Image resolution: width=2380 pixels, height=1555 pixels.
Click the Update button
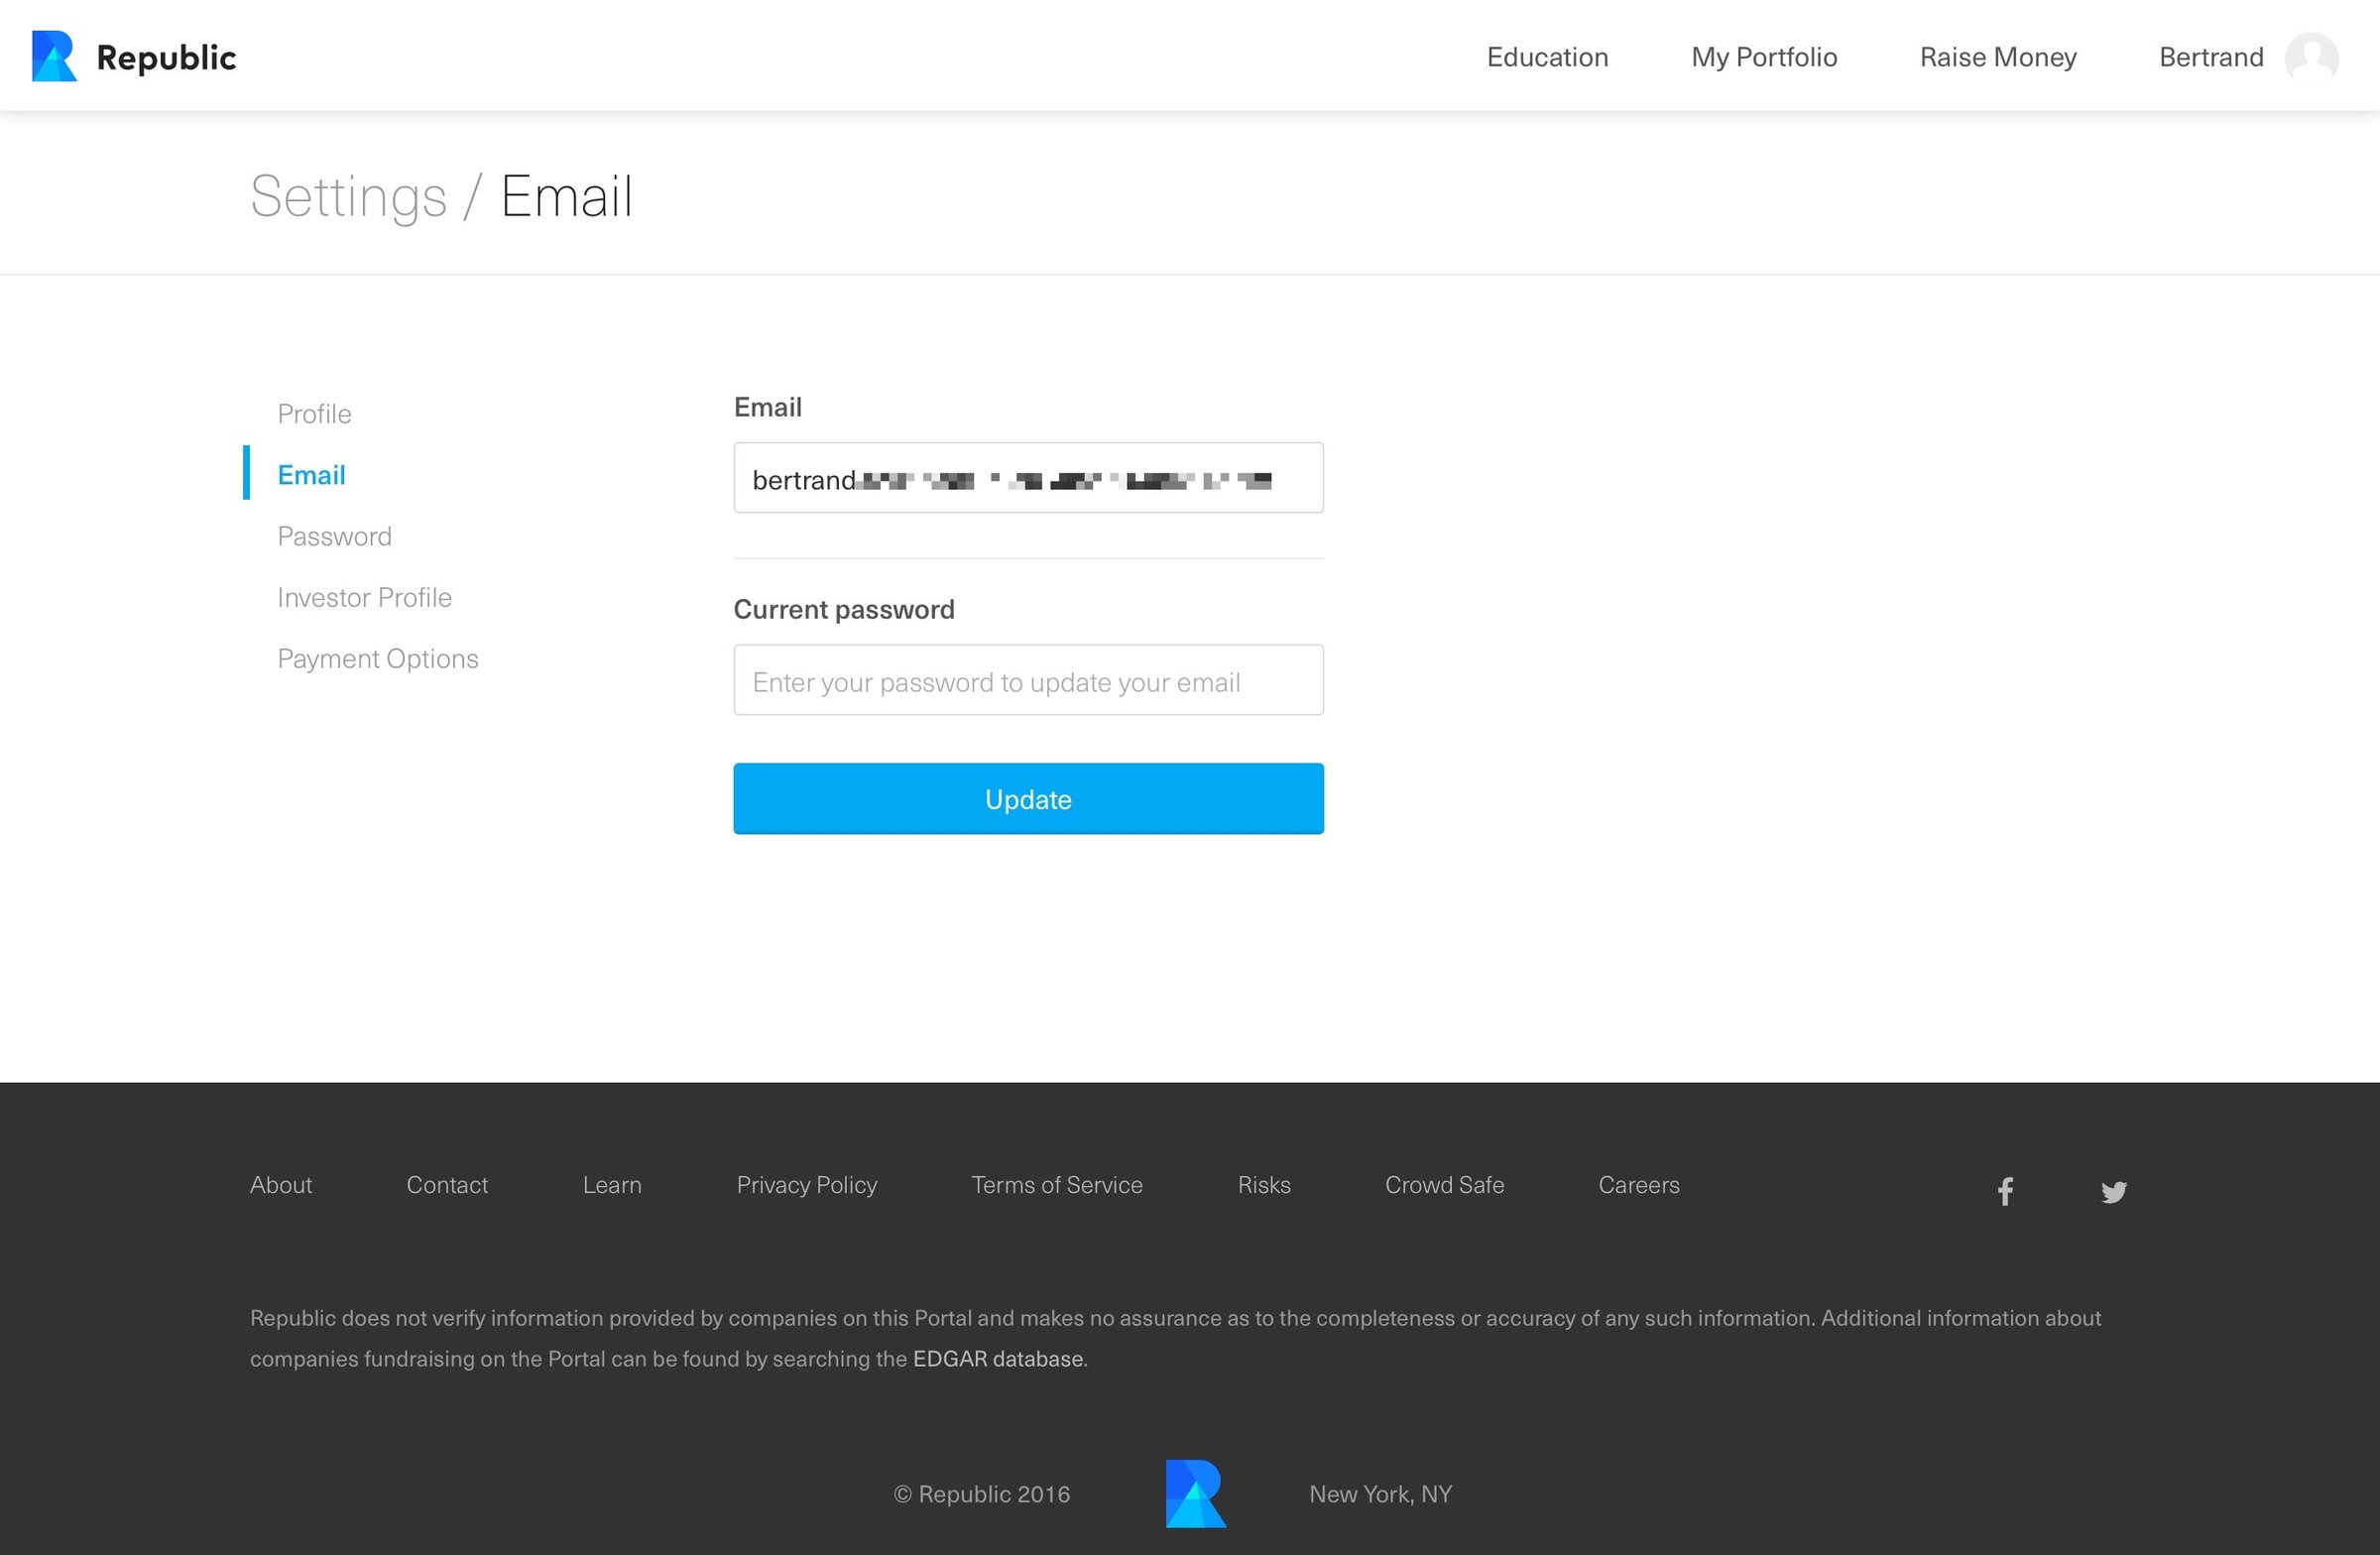pyautogui.click(x=1028, y=798)
